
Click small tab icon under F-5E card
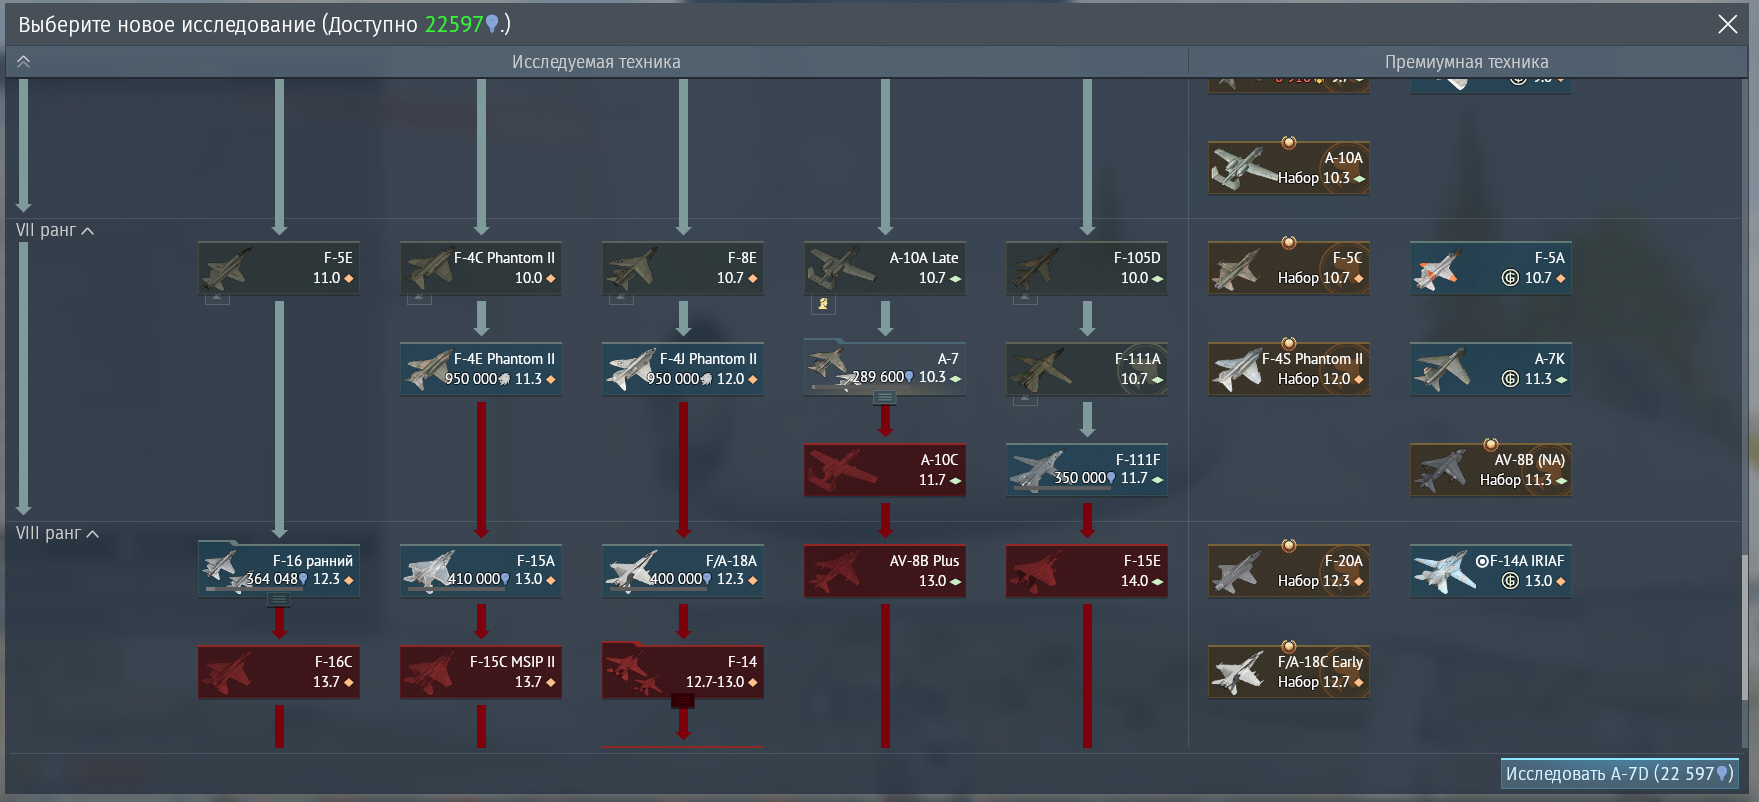pos(217,298)
